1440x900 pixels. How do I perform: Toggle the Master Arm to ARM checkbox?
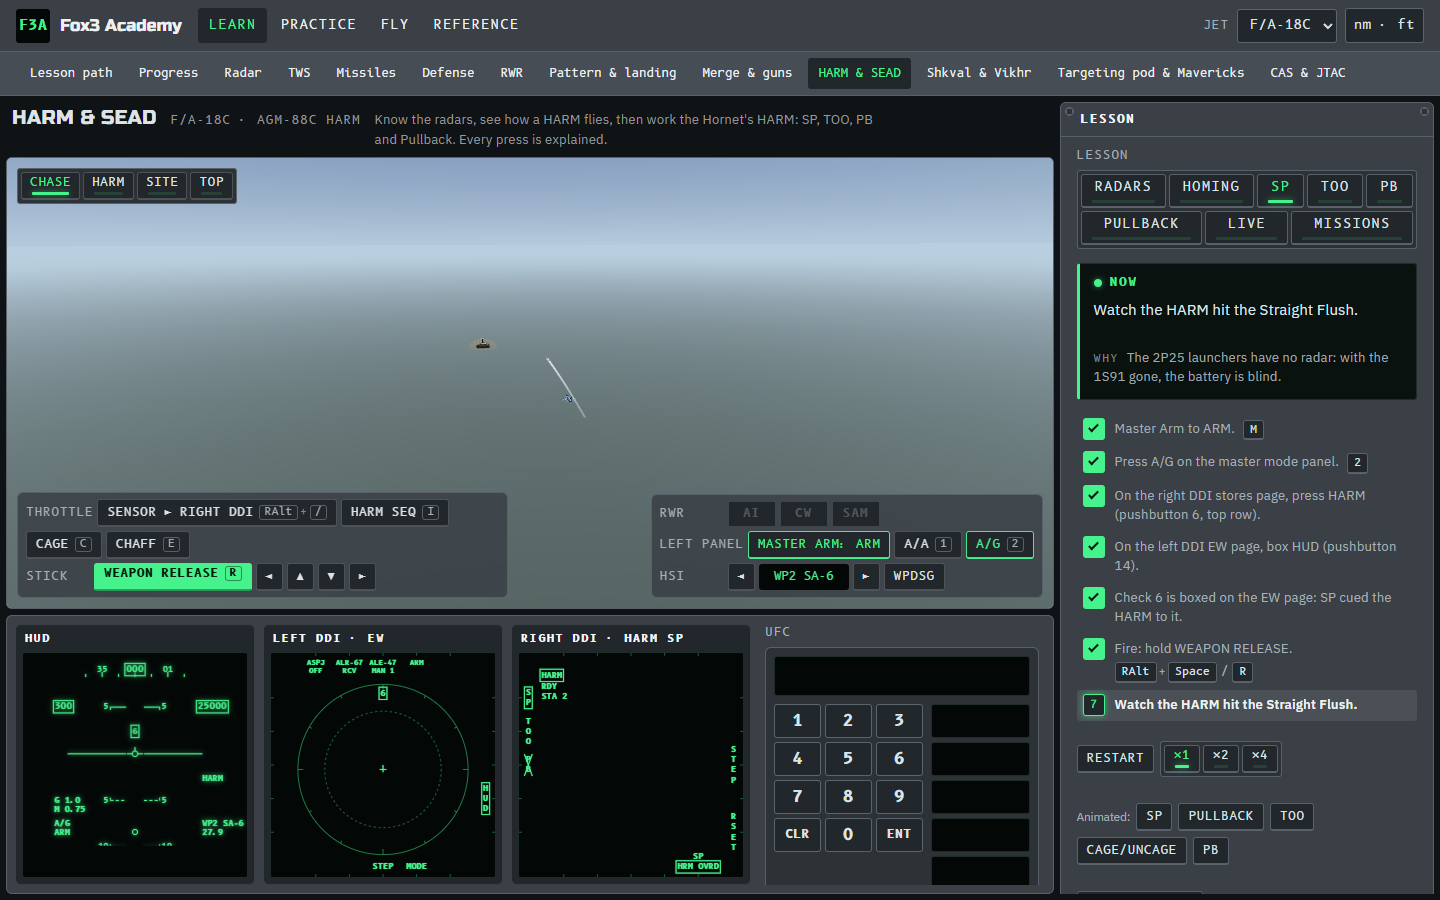(x=1094, y=429)
